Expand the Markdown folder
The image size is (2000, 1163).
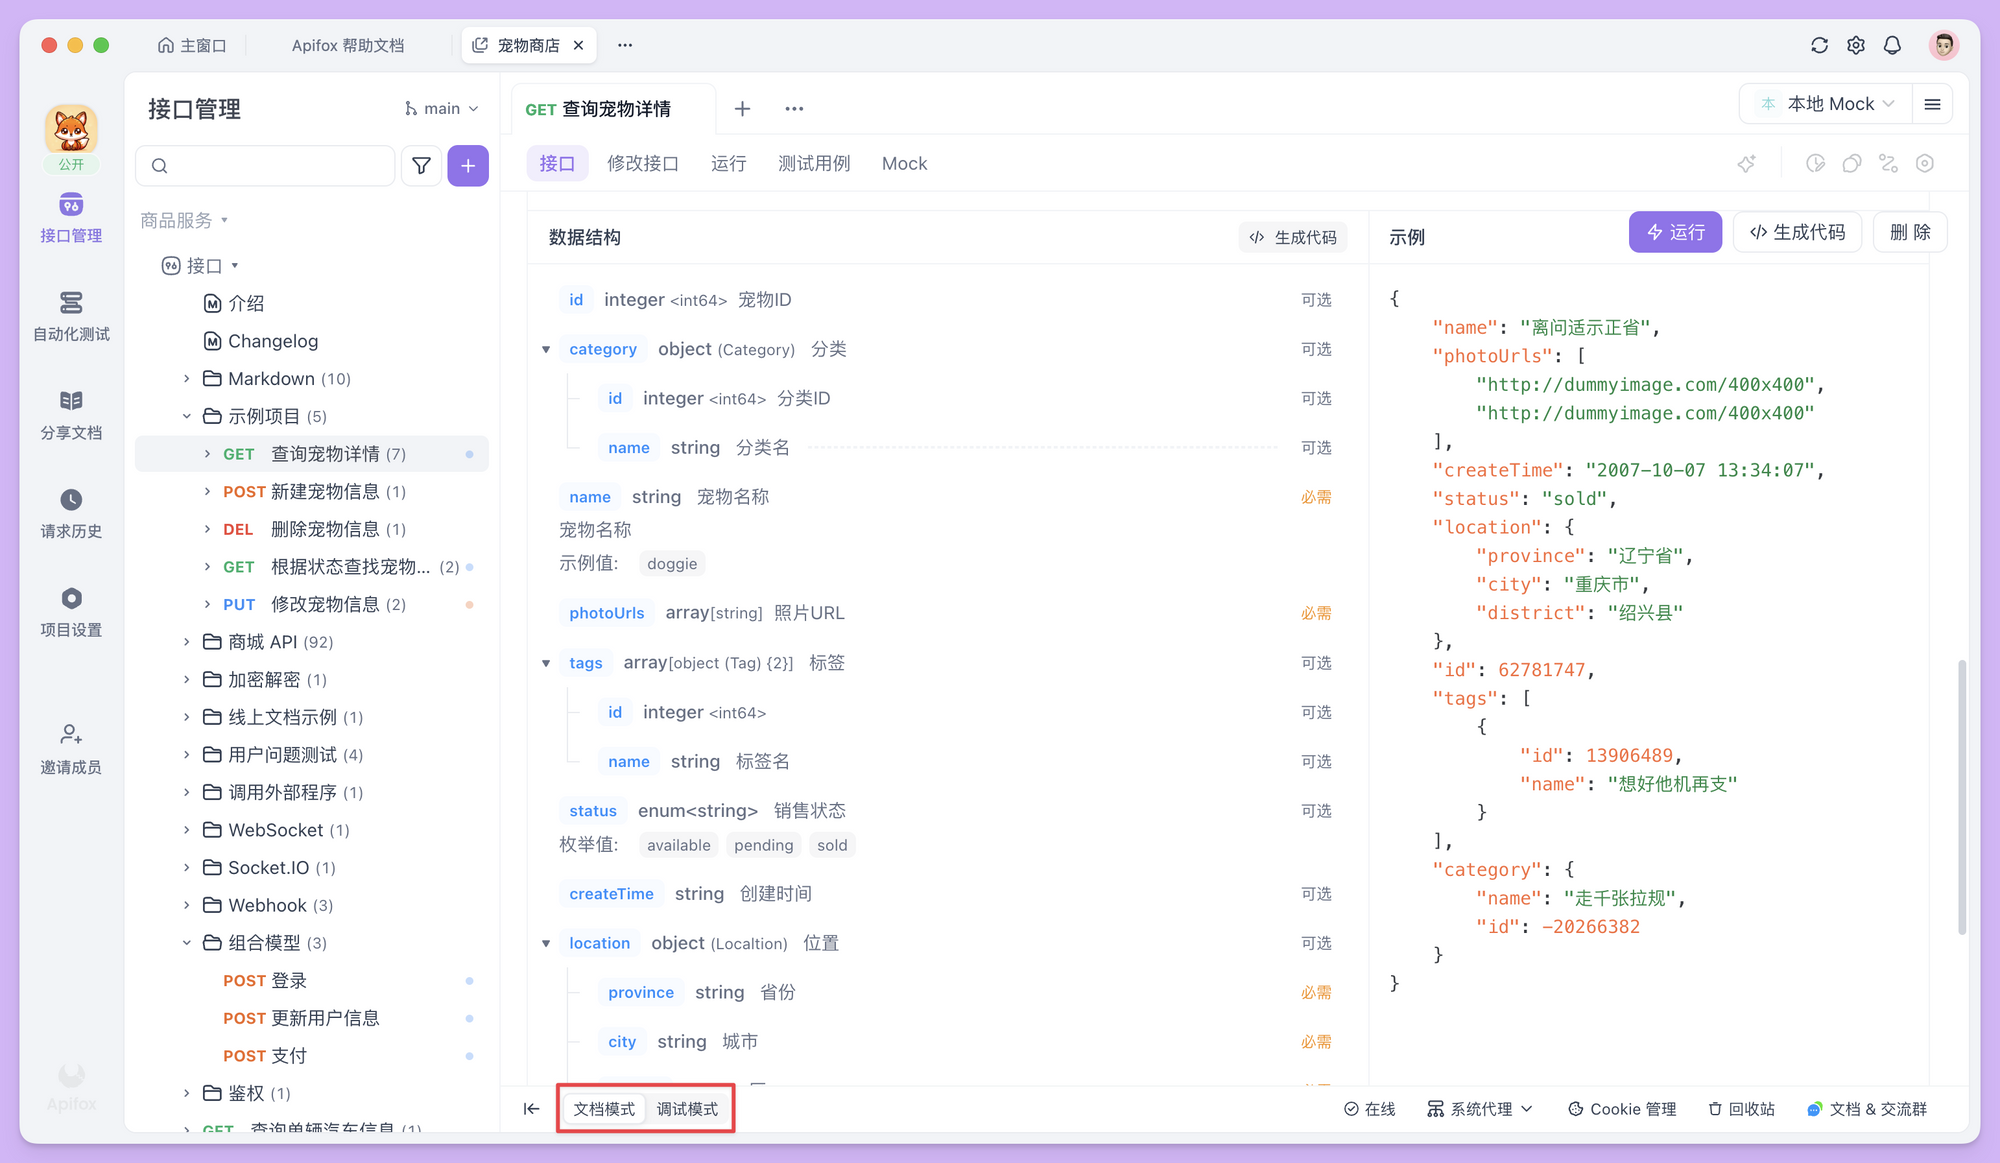pos(186,379)
